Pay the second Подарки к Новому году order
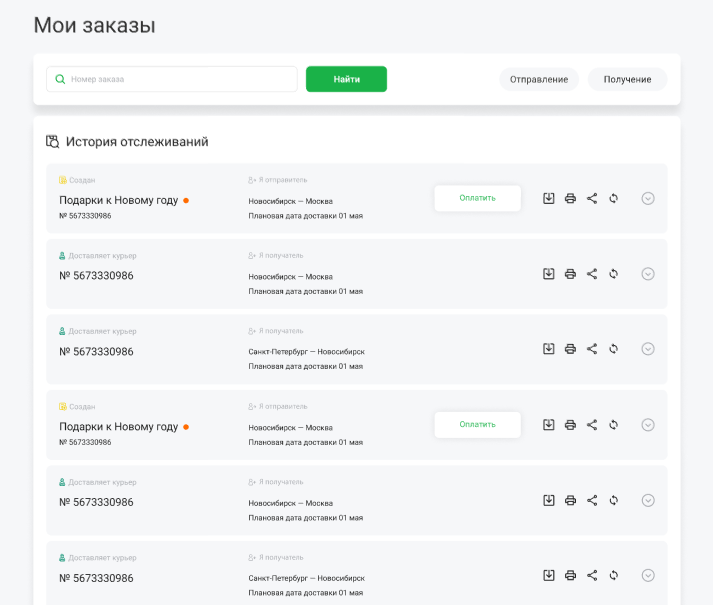 [477, 425]
